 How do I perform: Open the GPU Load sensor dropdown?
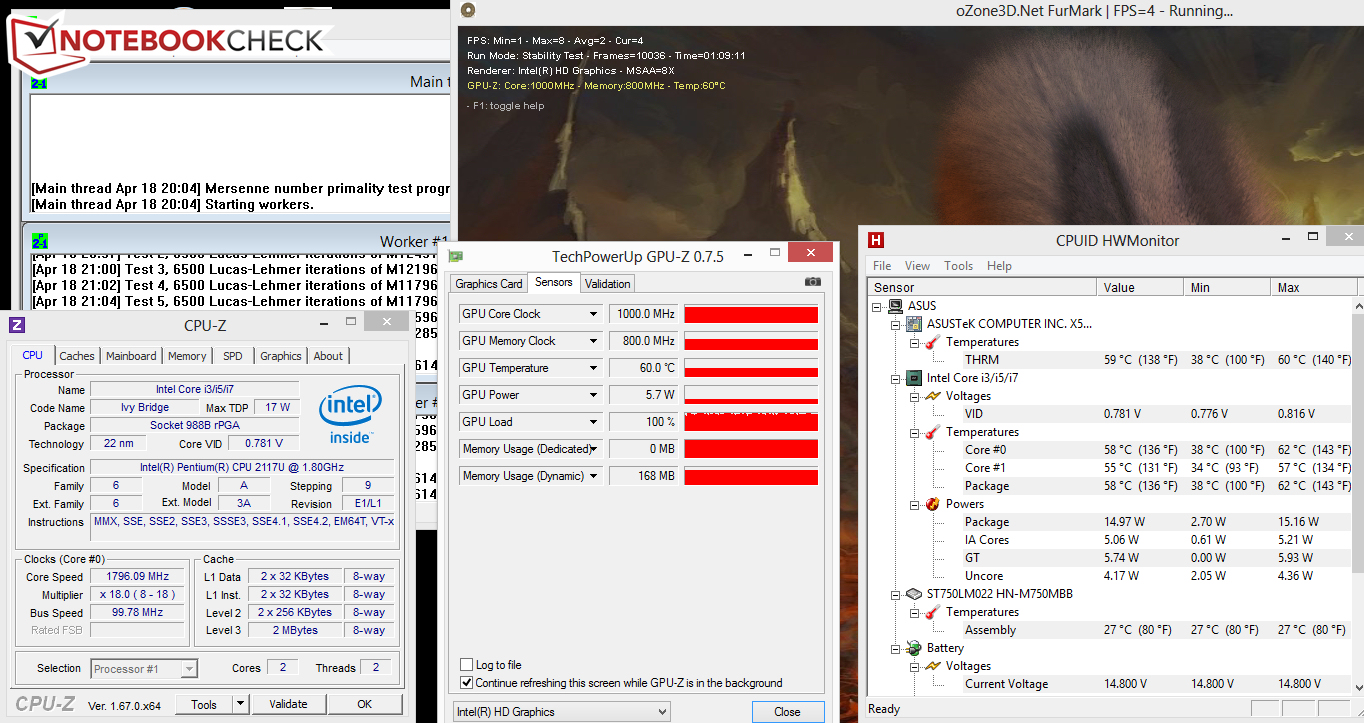594,422
